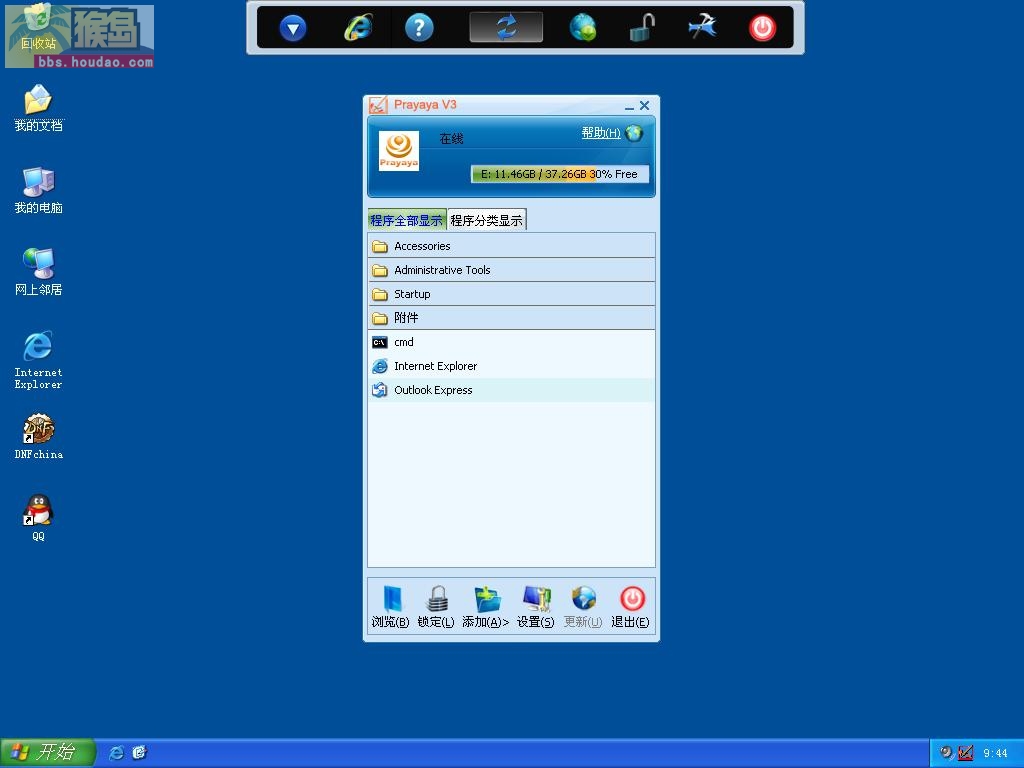Click the 锁定(L) lock icon
The image size is (1024, 768).
tap(436, 607)
